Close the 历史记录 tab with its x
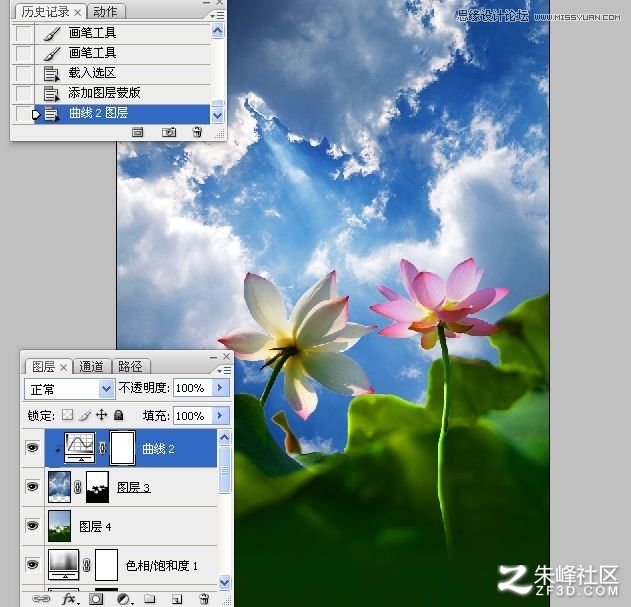Screen dimensions: 631x607 78,13
